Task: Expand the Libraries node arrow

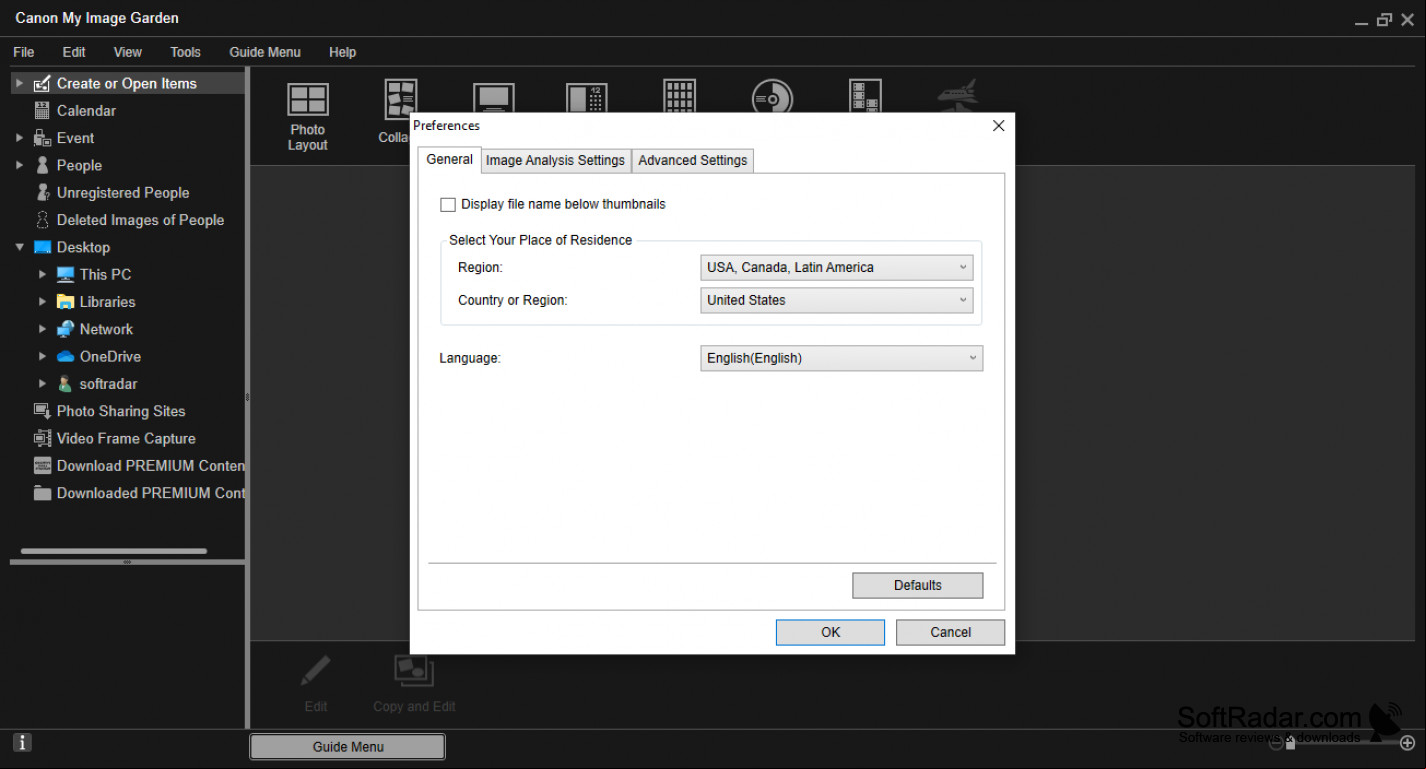Action: 42,302
